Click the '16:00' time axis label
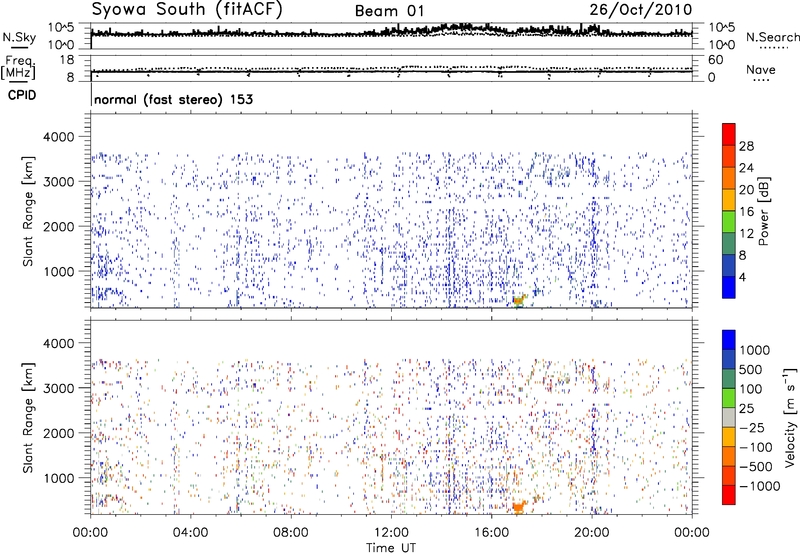The height and width of the screenshot is (554, 800). (491, 533)
